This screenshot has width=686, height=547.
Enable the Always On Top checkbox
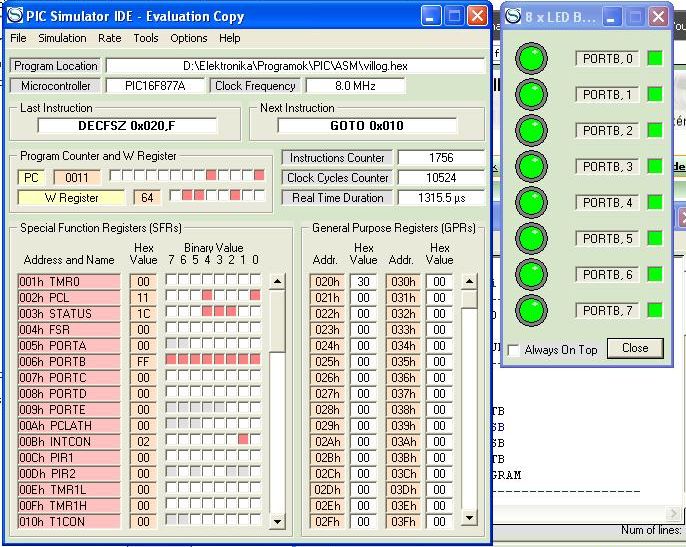pyautogui.click(x=514, y=350)
